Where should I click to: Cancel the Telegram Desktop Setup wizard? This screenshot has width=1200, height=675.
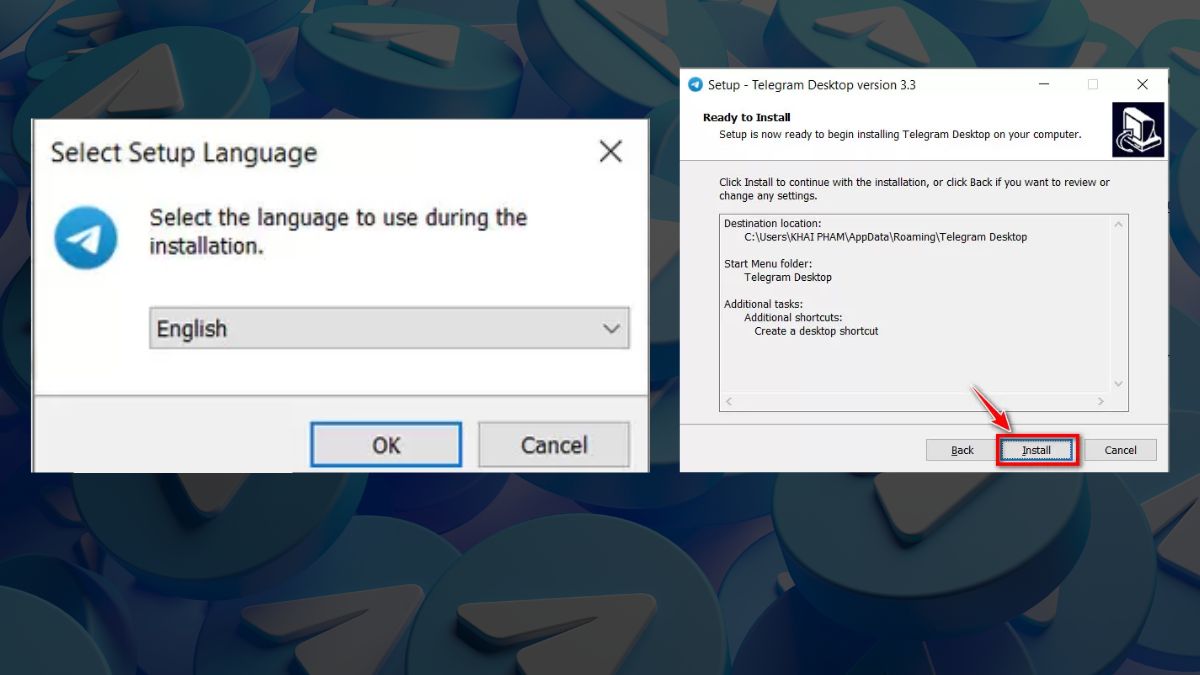point(1120,450)
